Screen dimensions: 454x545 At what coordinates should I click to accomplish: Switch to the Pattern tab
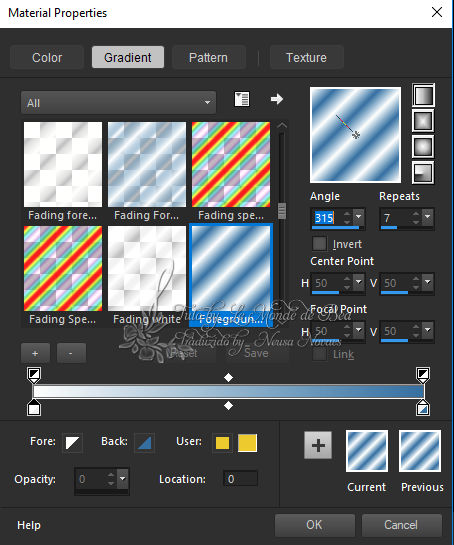click(x=209, y=57)
